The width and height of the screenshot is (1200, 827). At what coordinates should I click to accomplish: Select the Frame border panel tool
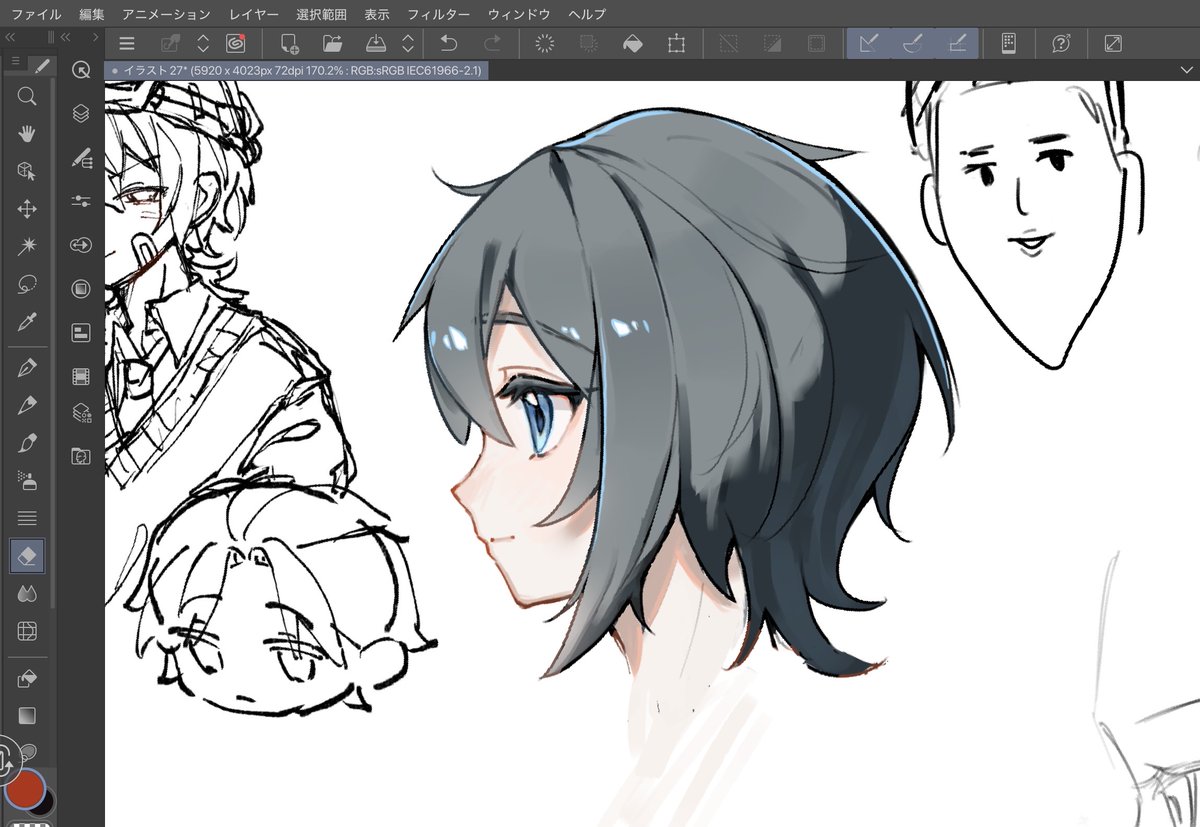point(27,631)
